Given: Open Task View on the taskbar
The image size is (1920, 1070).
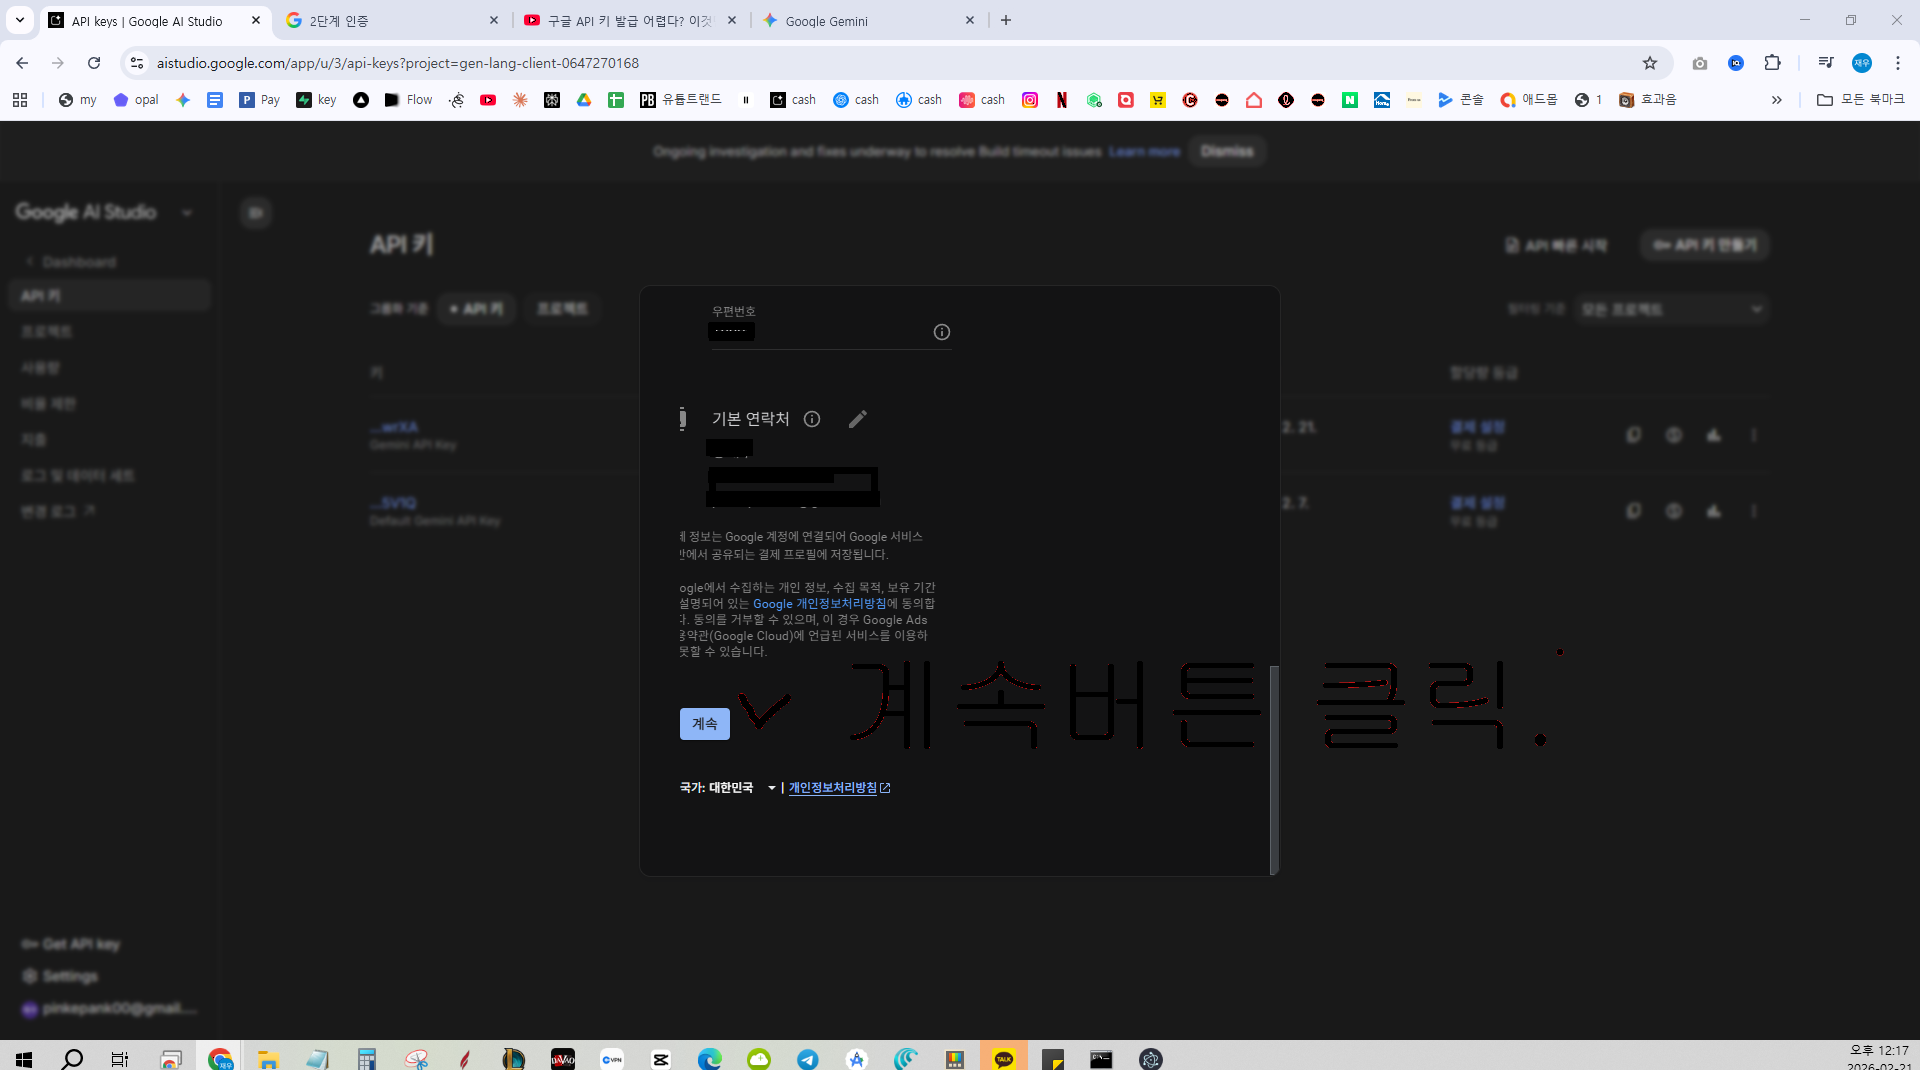Looking at the screenshot, I should tap(120, 1058).
